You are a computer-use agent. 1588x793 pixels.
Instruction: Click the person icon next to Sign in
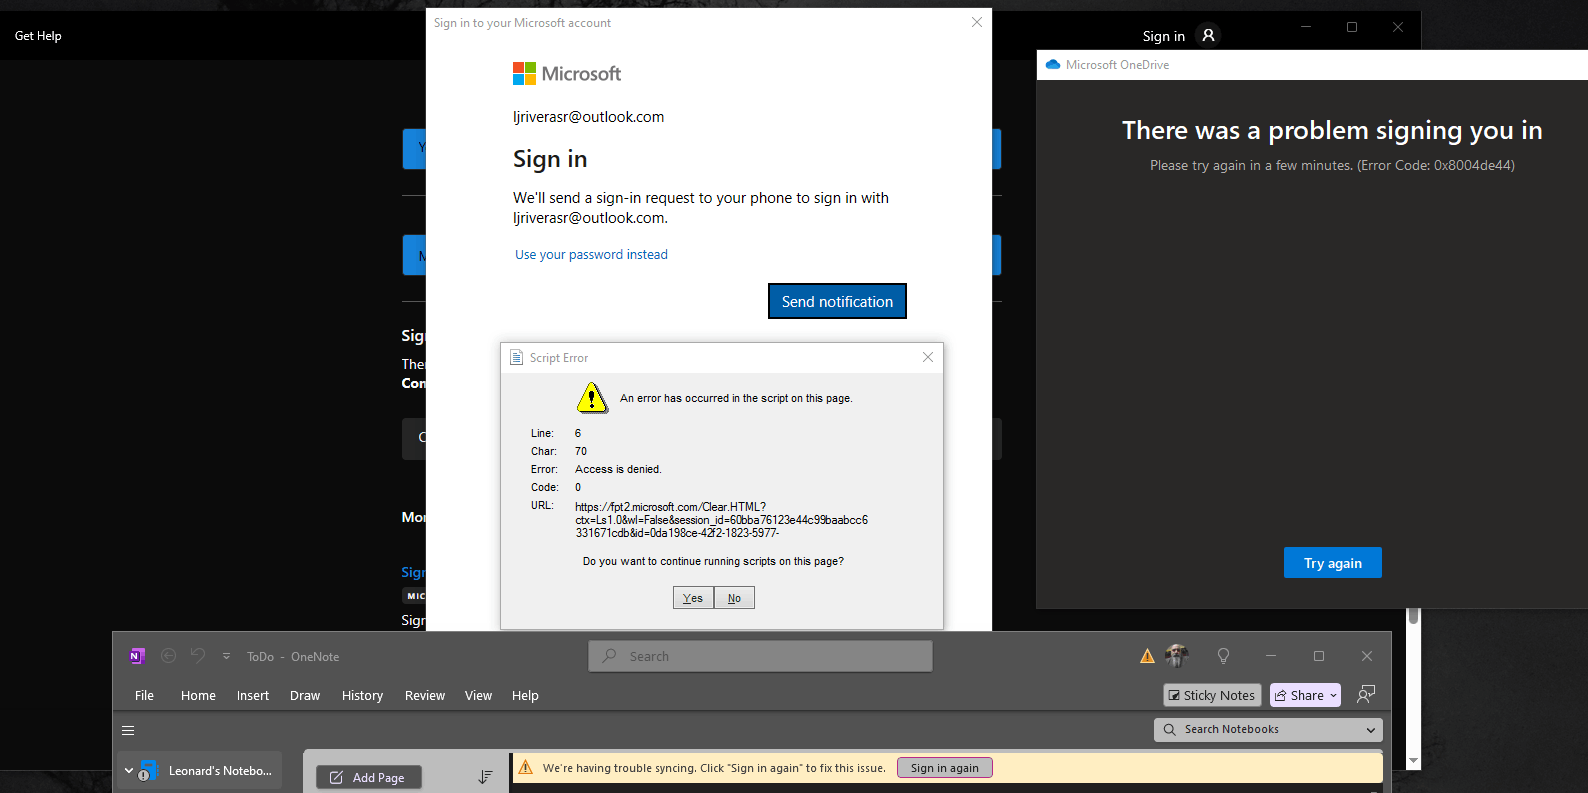[x=1208, y=35]
